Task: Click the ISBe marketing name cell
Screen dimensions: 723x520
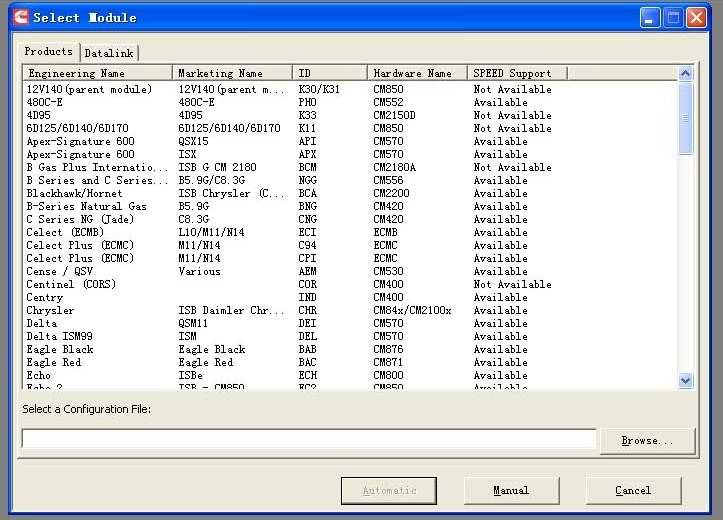Action: pyautogui.click(x=190, y=375)
